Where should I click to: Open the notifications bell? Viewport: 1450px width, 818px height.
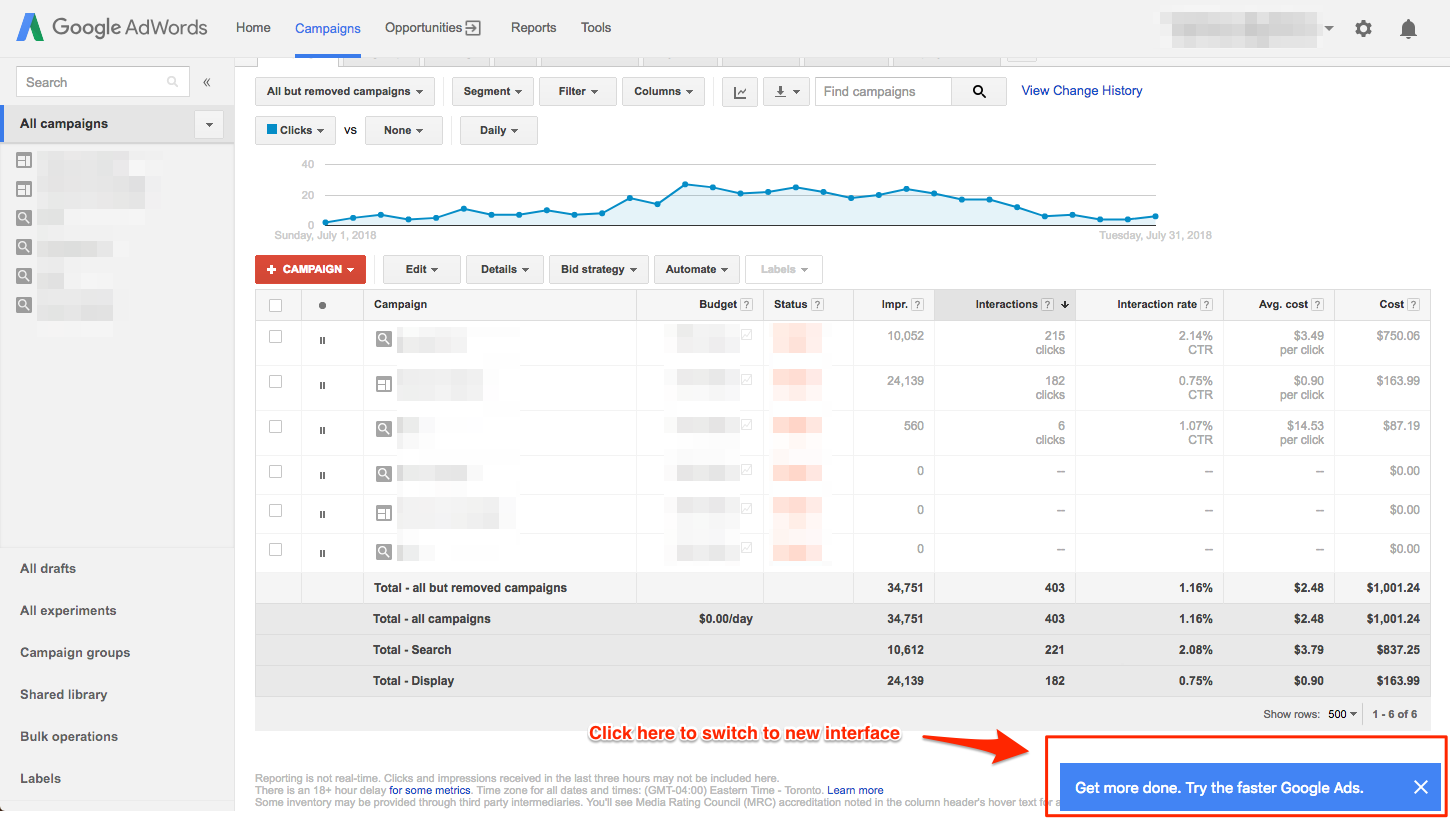pos(1408,29)
